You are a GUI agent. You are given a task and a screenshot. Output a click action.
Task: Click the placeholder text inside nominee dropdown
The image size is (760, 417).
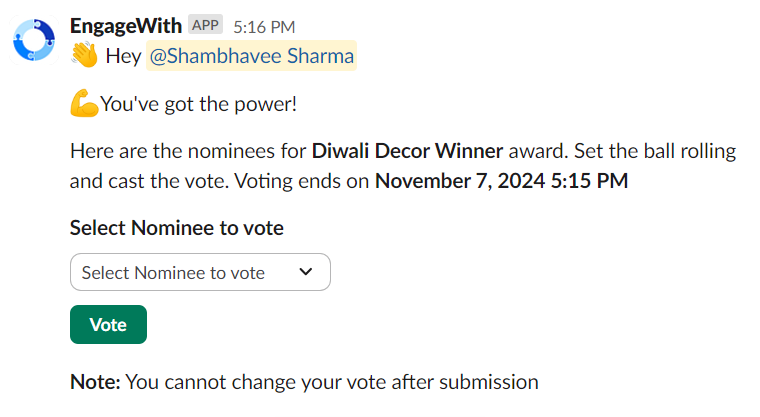173,272
